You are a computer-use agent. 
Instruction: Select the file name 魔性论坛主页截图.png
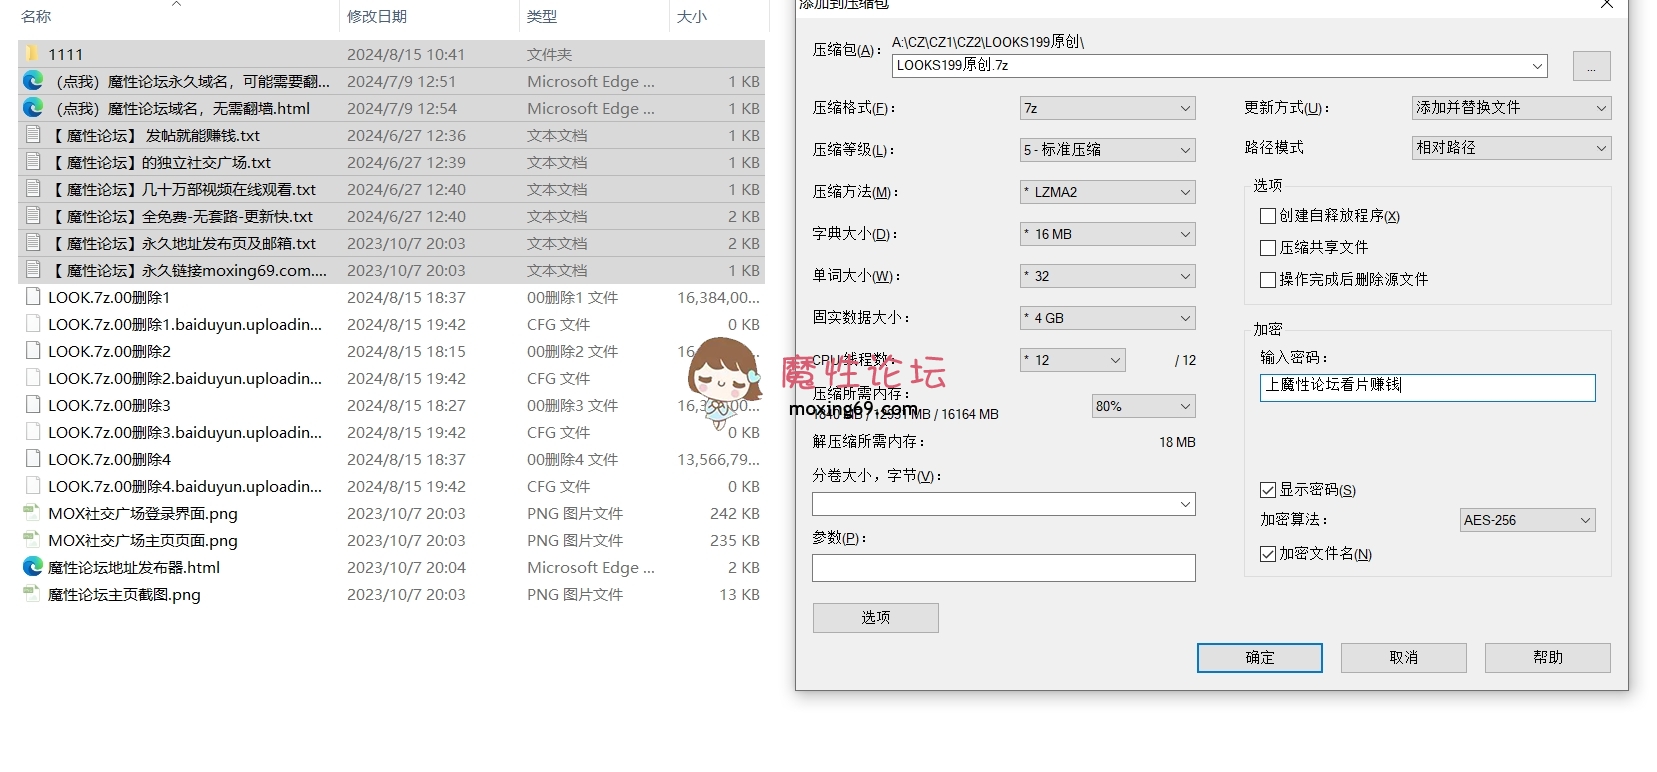124,594
